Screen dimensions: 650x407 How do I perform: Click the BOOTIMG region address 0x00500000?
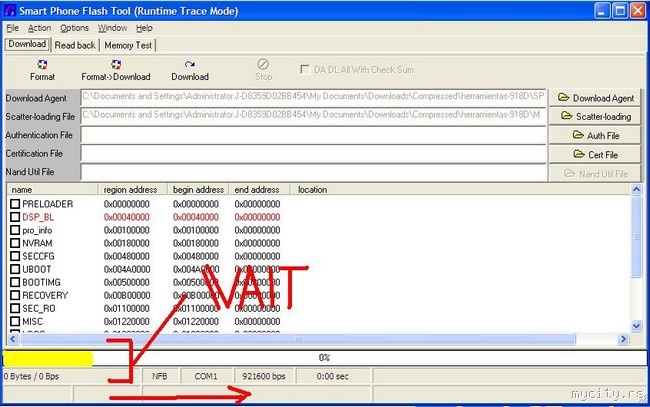click(126, 282)
